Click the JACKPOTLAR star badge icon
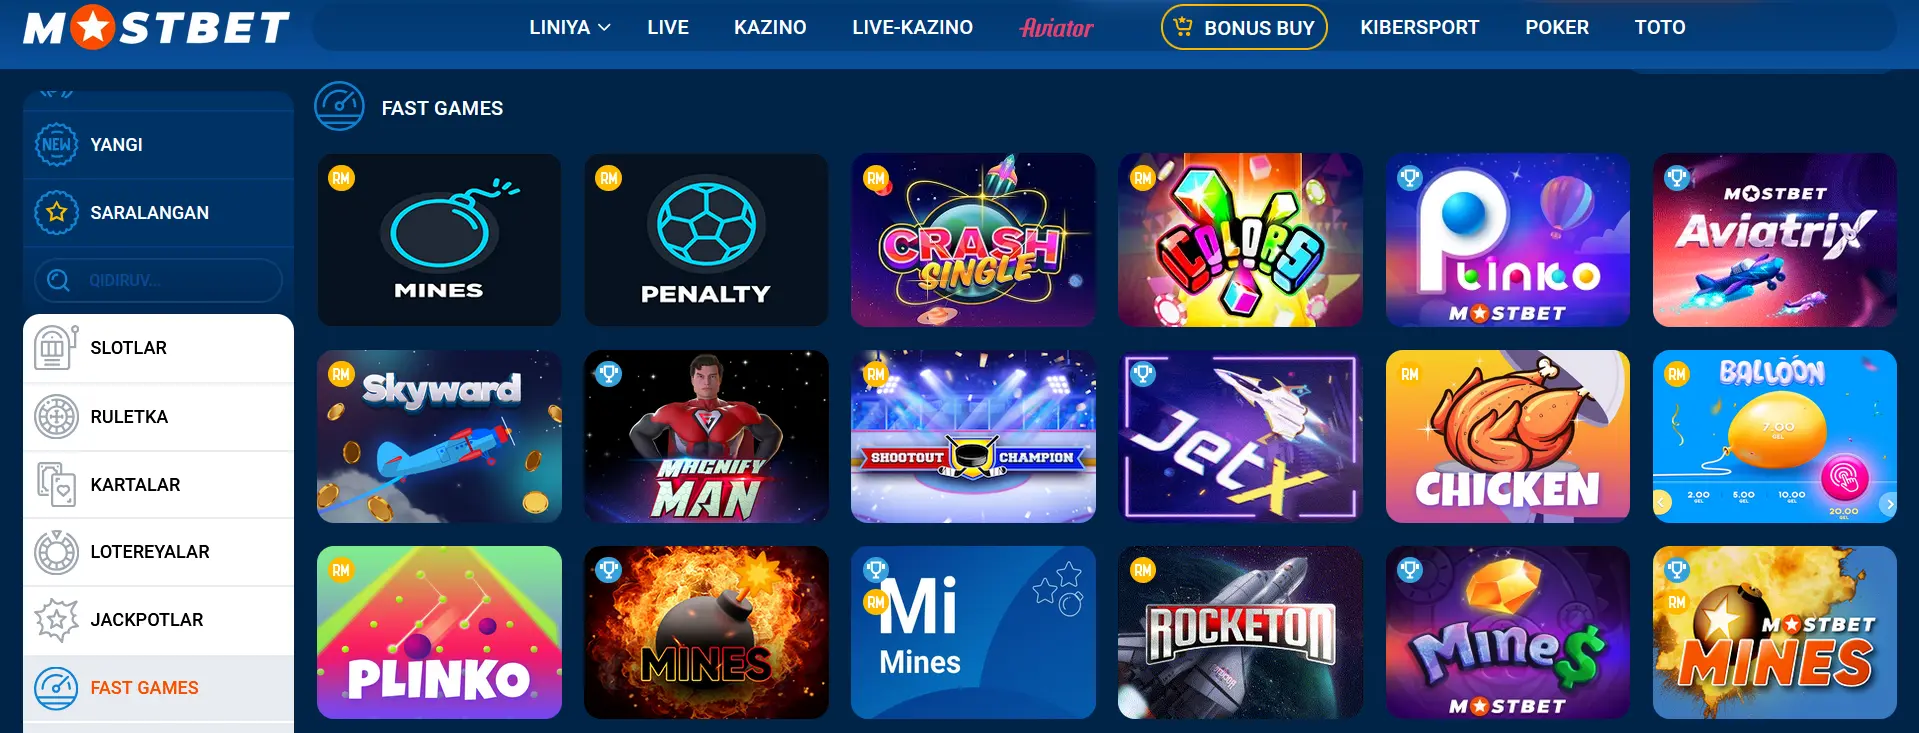This screenshot has height=733, width=1919. [x=56, y=620]
